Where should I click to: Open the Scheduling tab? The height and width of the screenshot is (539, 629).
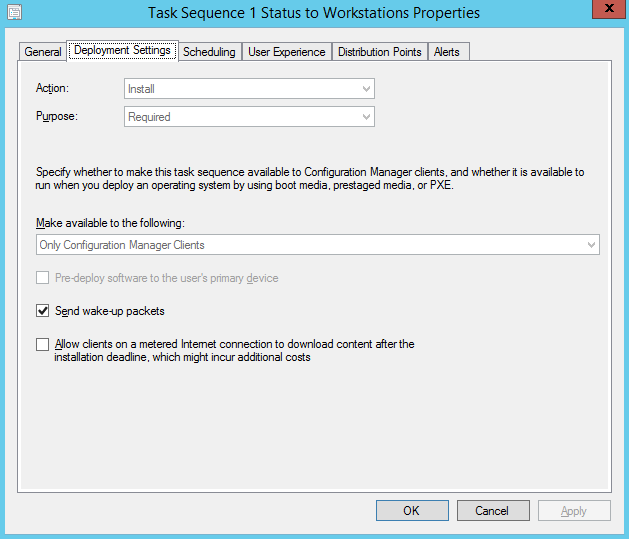[x=209, y=52]
